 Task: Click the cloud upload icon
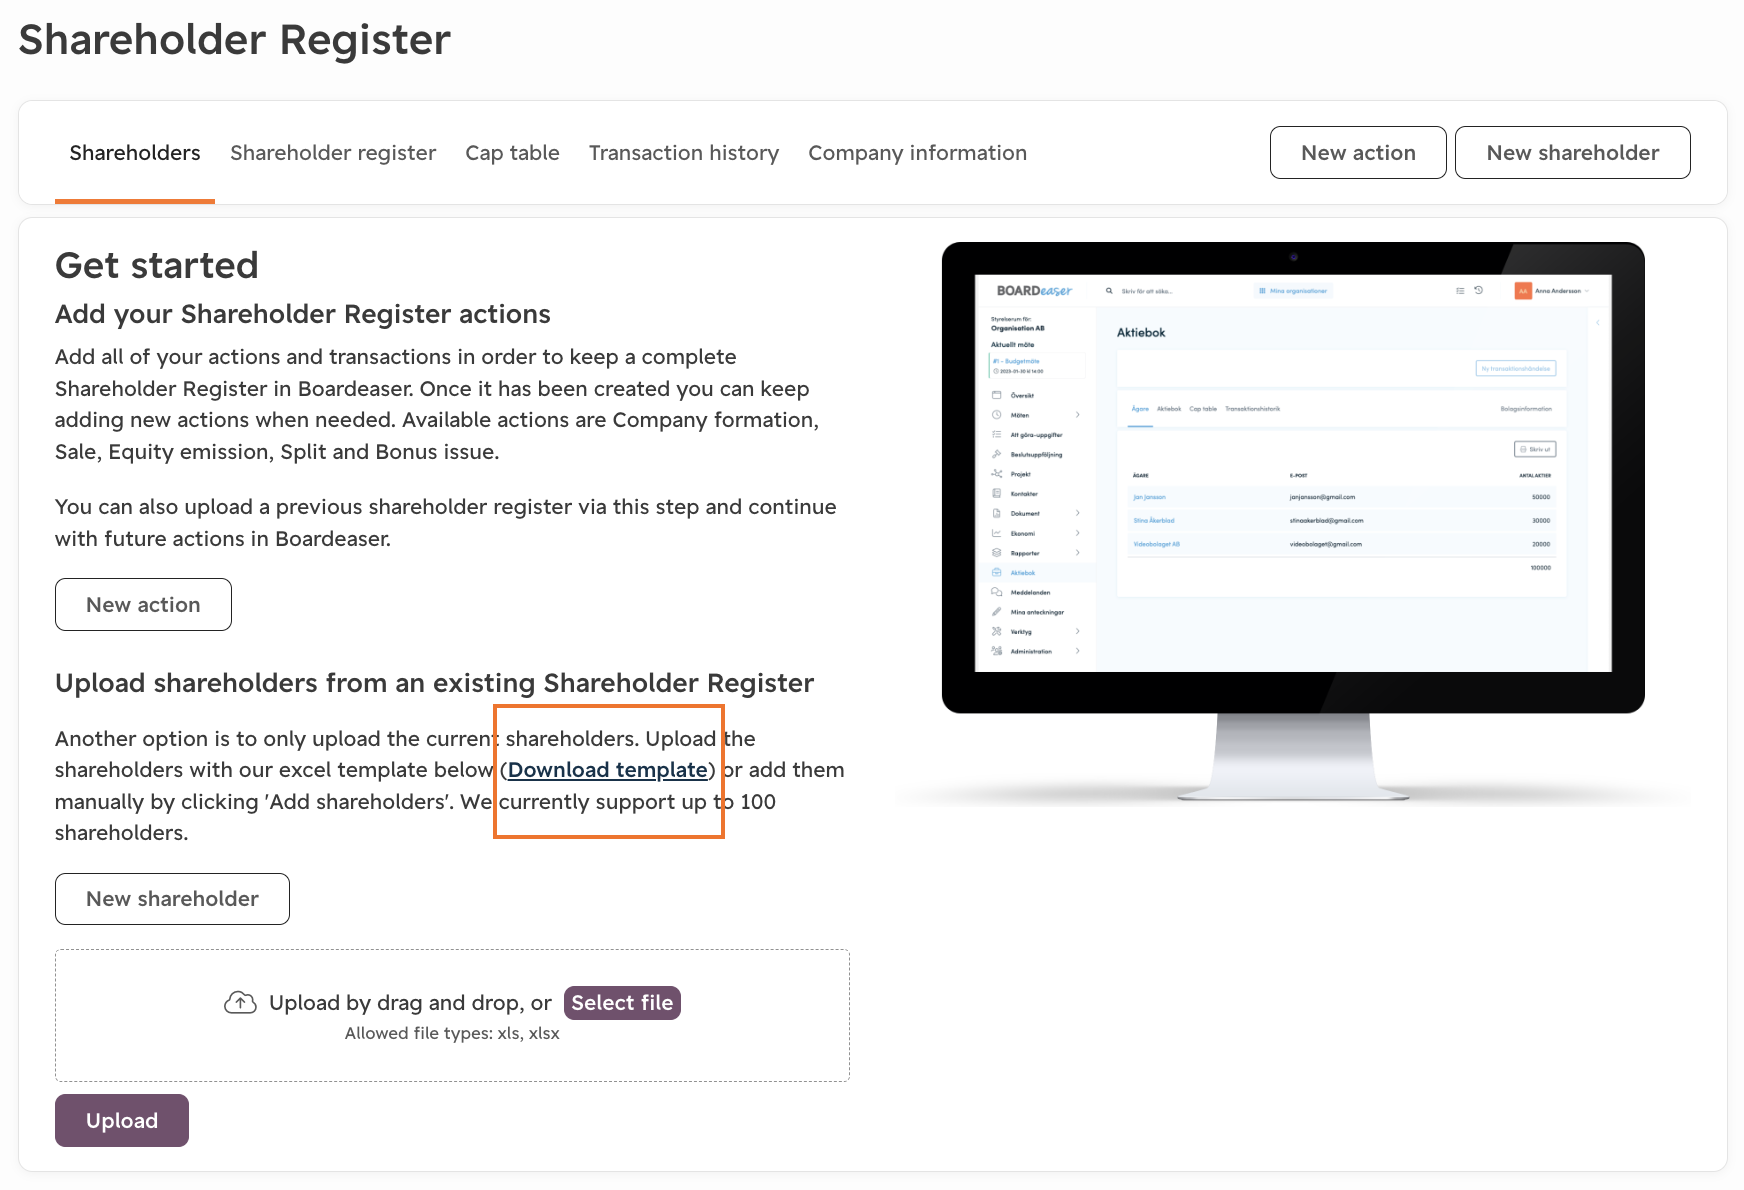(240, 1002)
